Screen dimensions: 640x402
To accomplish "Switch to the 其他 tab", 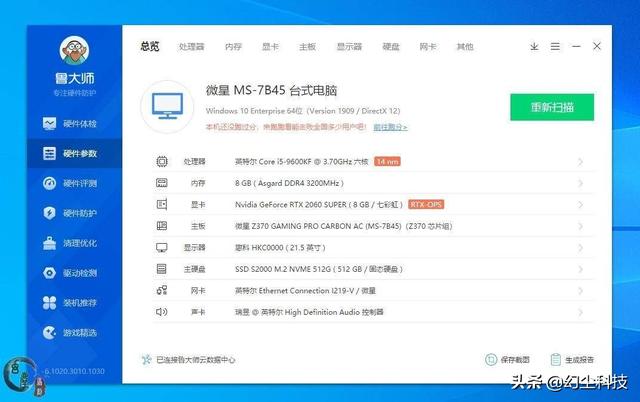I will tap(465, 47).
